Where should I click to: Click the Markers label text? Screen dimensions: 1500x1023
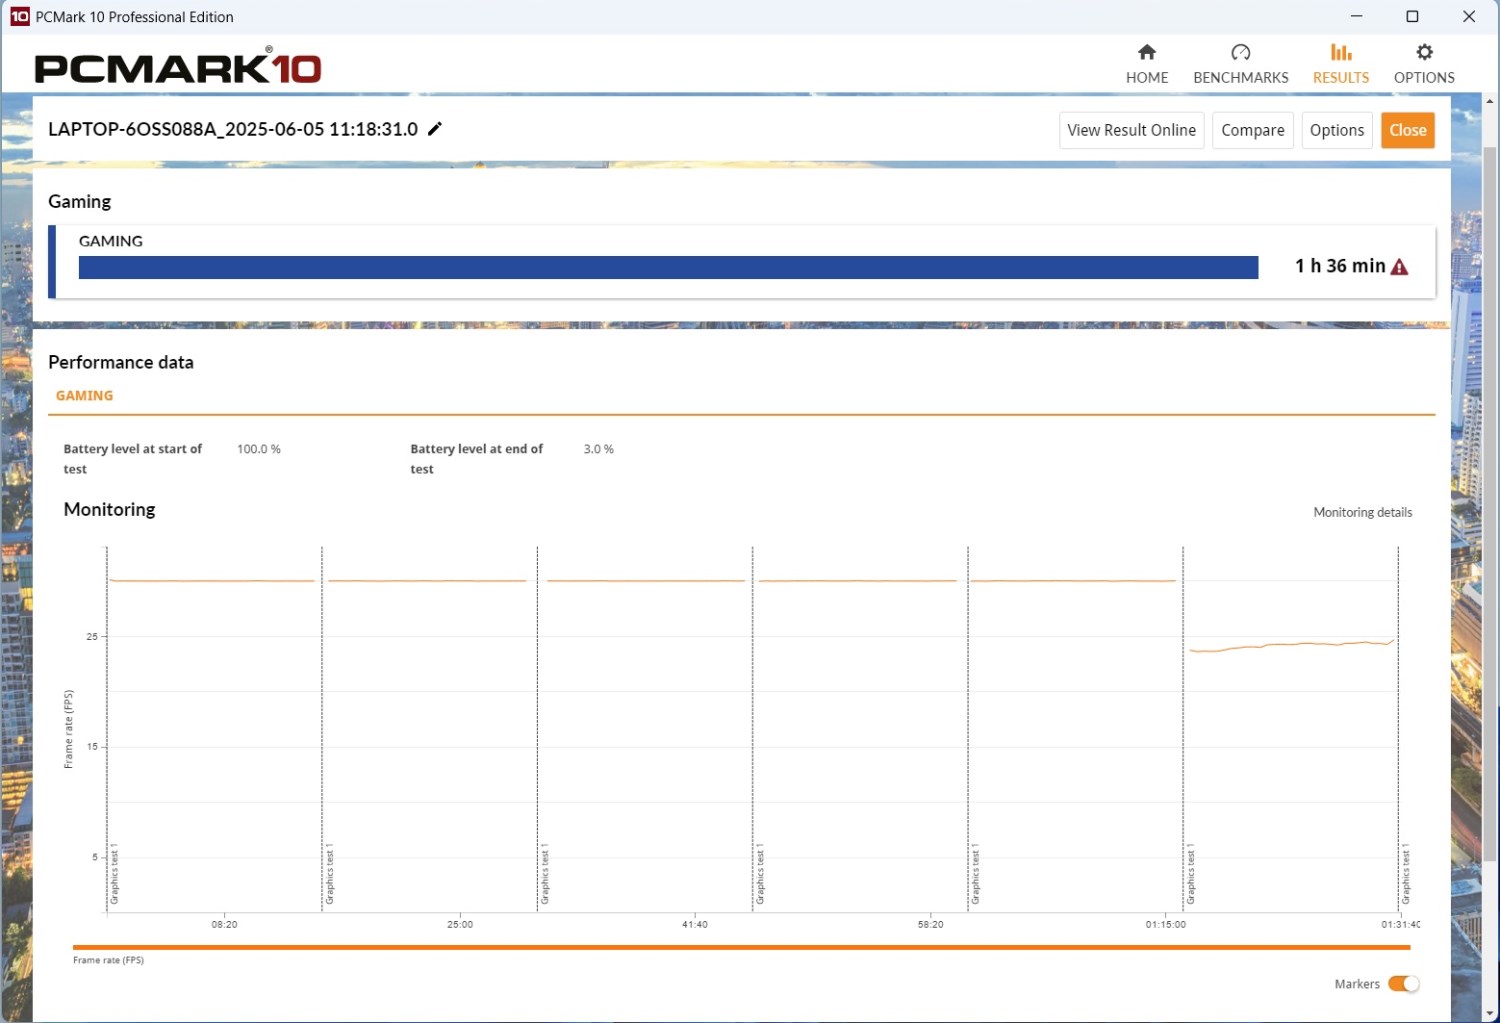1357,984
